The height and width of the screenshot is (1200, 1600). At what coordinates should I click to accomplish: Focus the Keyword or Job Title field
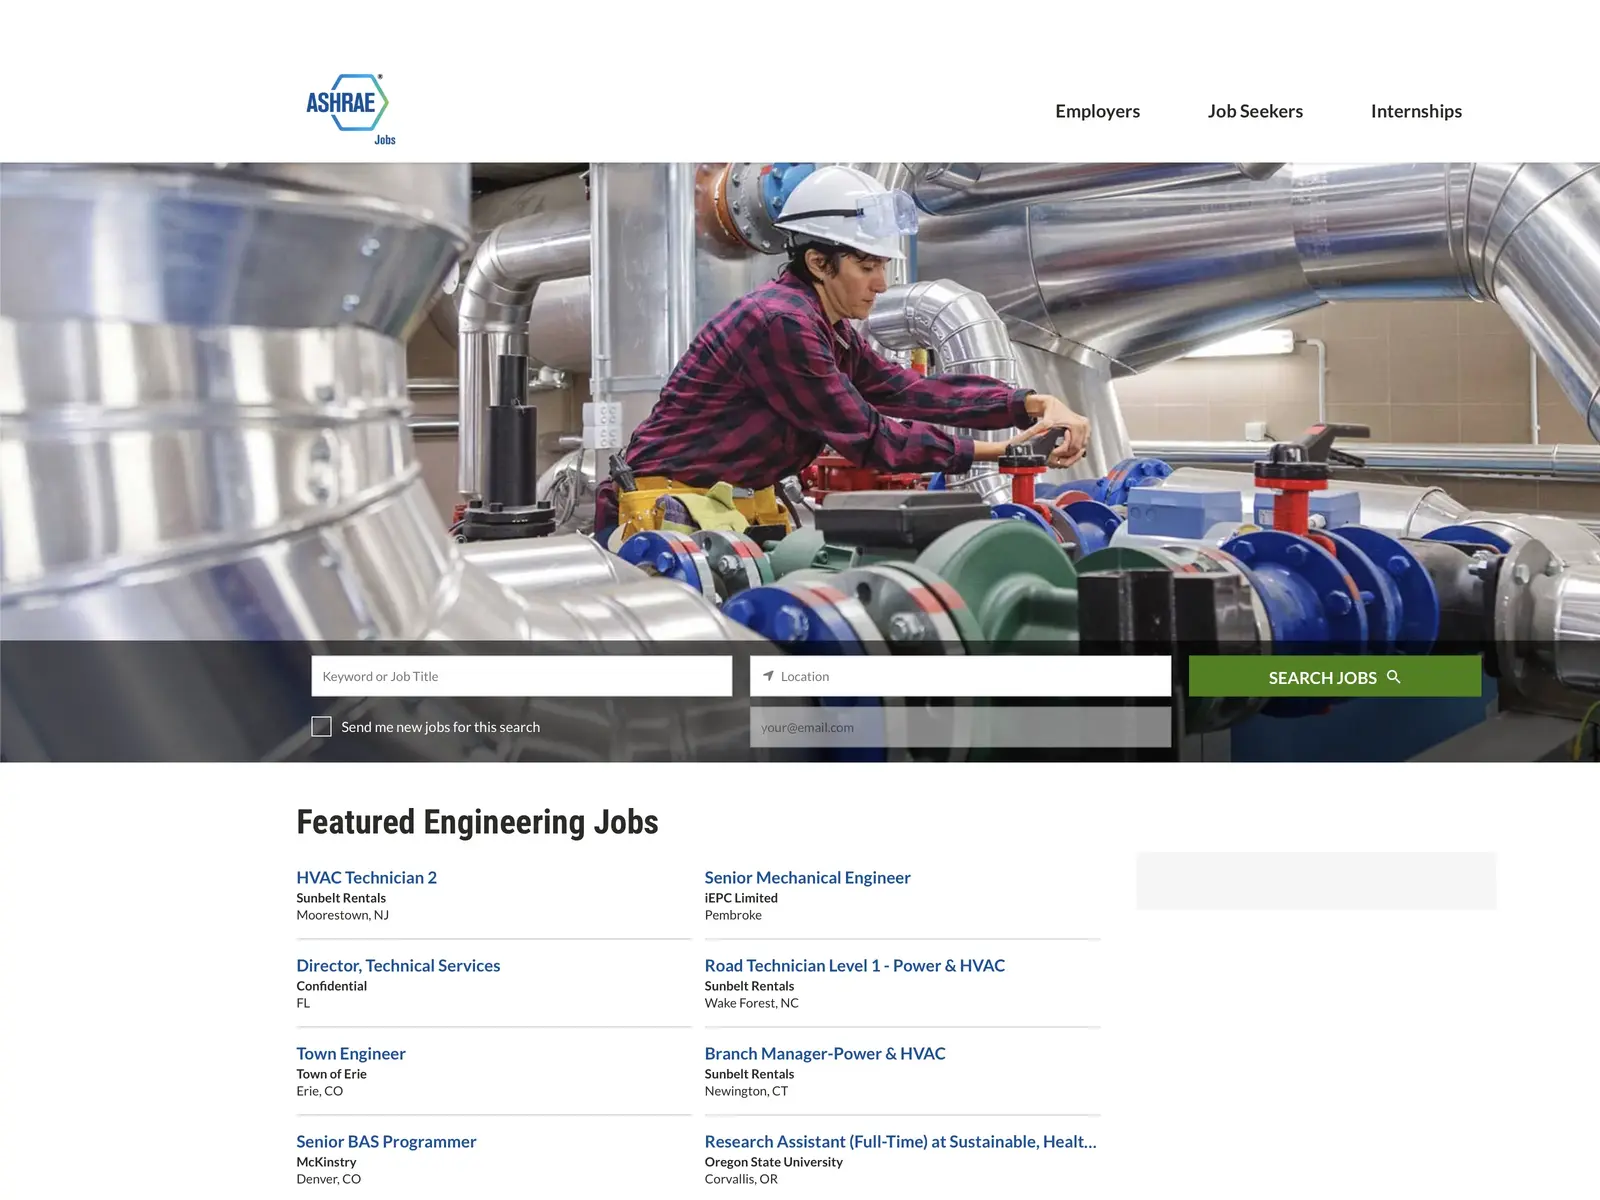[522, 676]
